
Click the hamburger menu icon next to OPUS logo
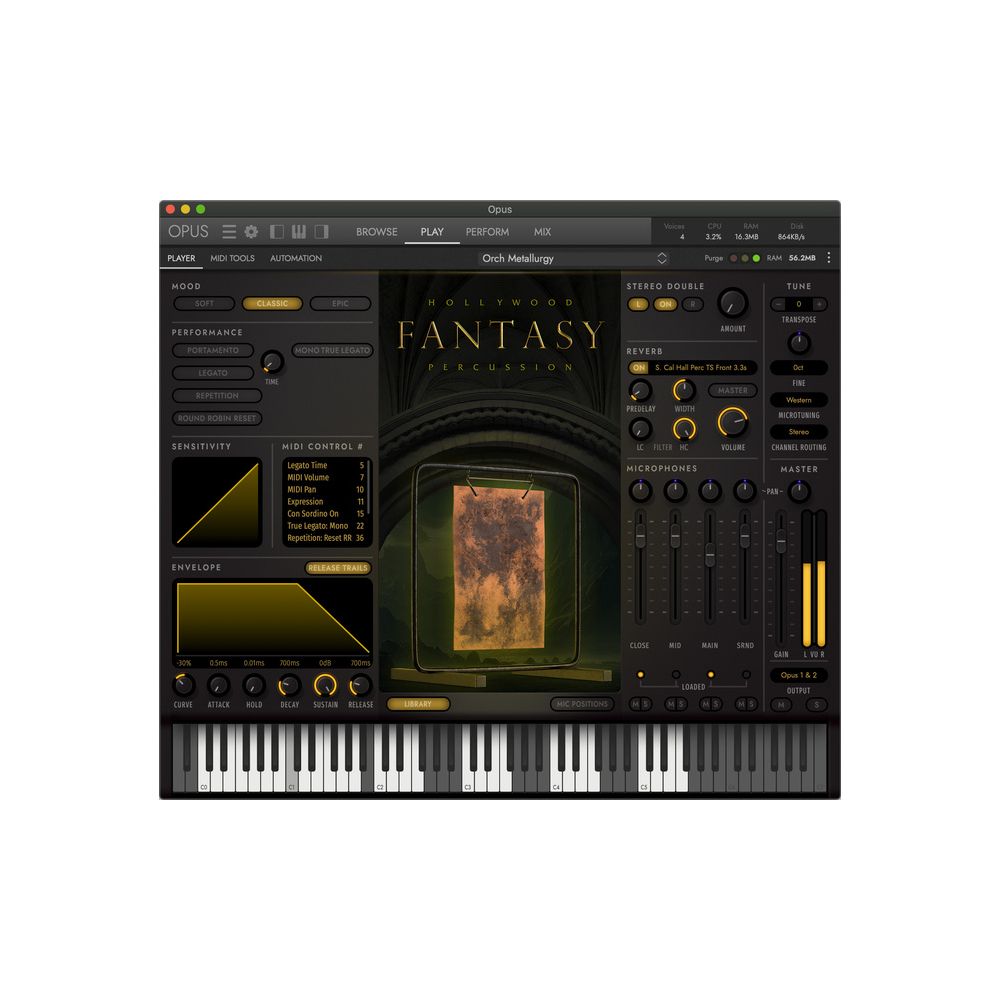pyautogui.click(x=229, y=231)
